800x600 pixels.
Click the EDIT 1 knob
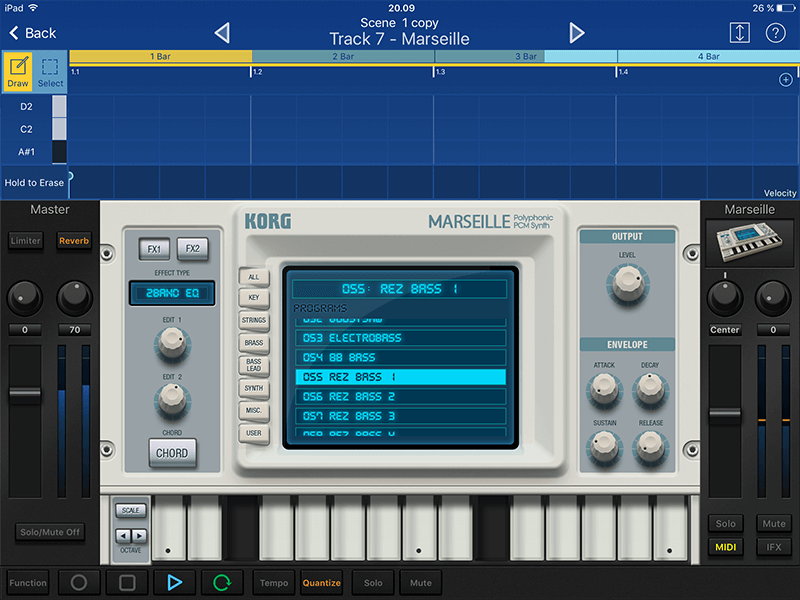point(172,344)
